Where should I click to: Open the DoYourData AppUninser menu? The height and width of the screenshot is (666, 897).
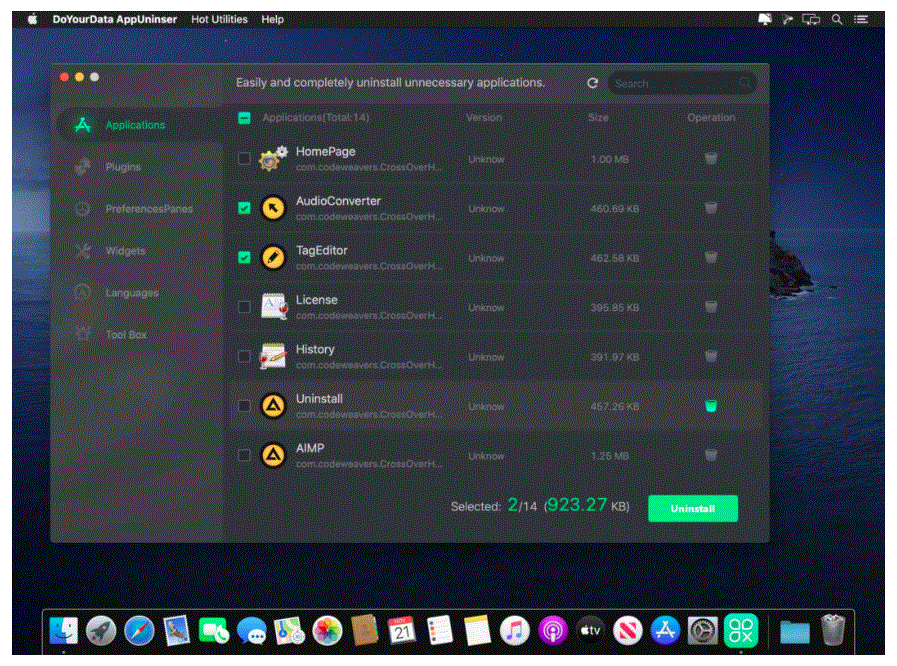click(x=114, y=19)
